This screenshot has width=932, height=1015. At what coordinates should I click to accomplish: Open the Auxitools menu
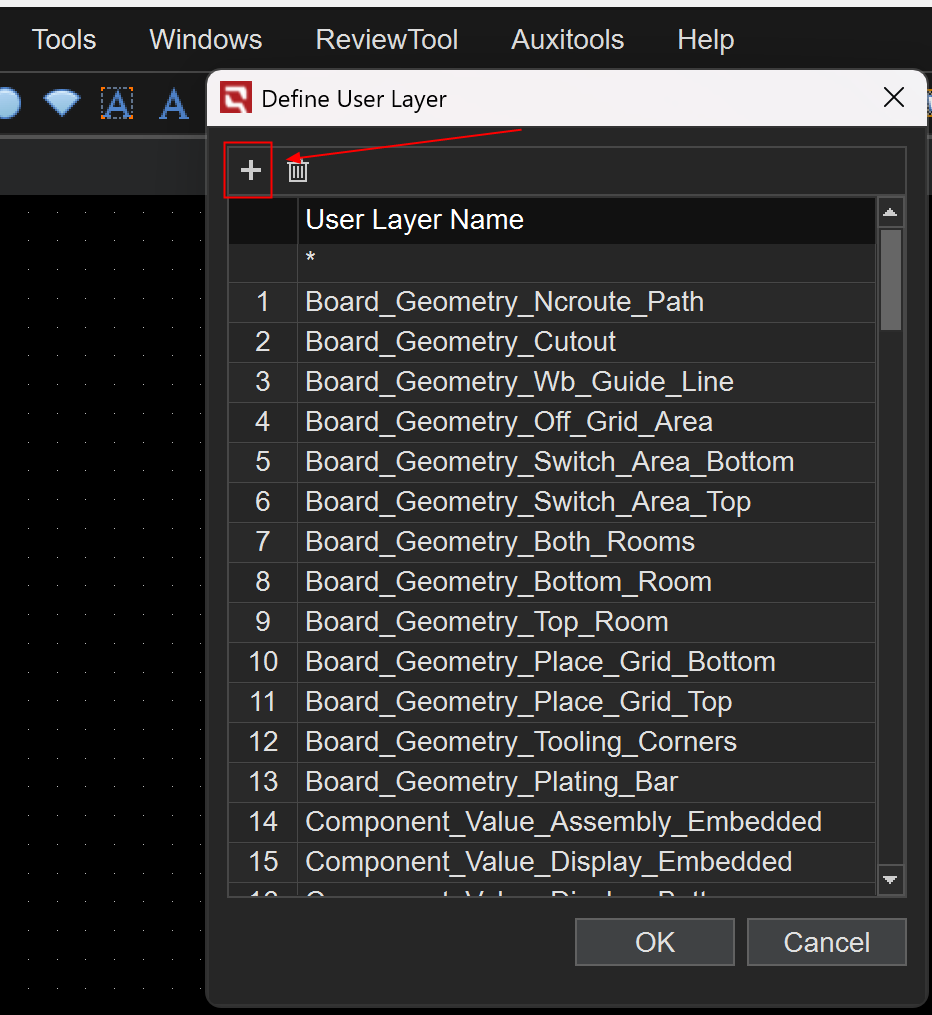click(567, 40)
